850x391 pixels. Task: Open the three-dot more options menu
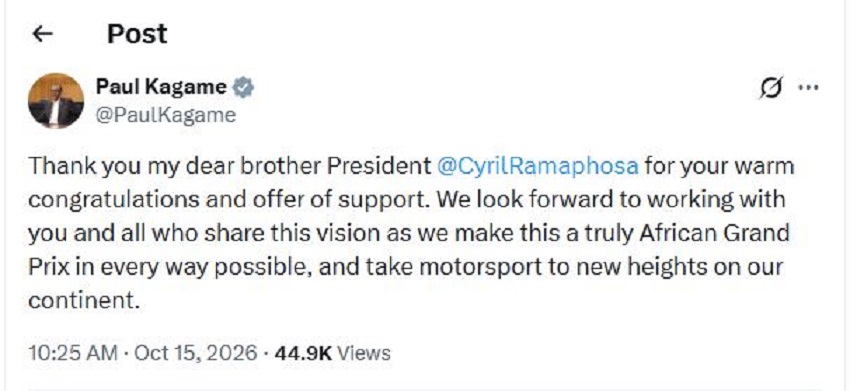point(809,87)
